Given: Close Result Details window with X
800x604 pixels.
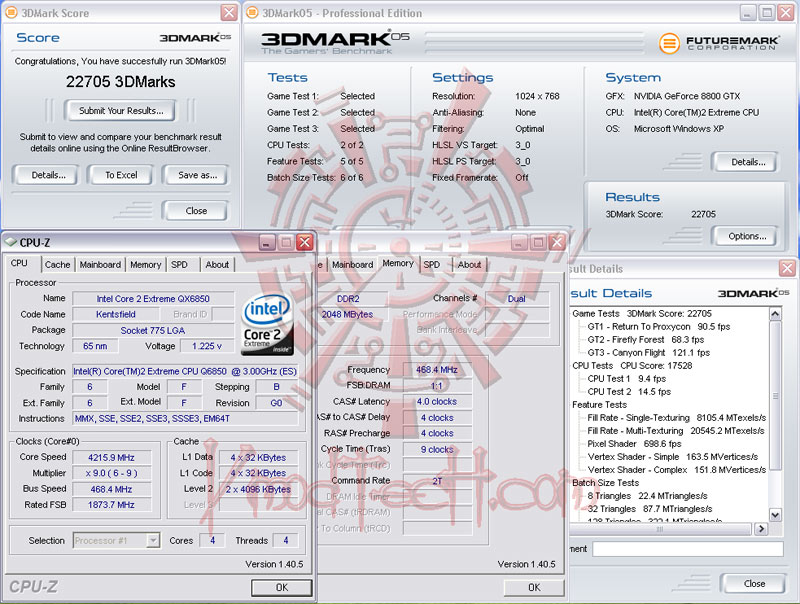Looking at the screenshot, I should 787,268.
